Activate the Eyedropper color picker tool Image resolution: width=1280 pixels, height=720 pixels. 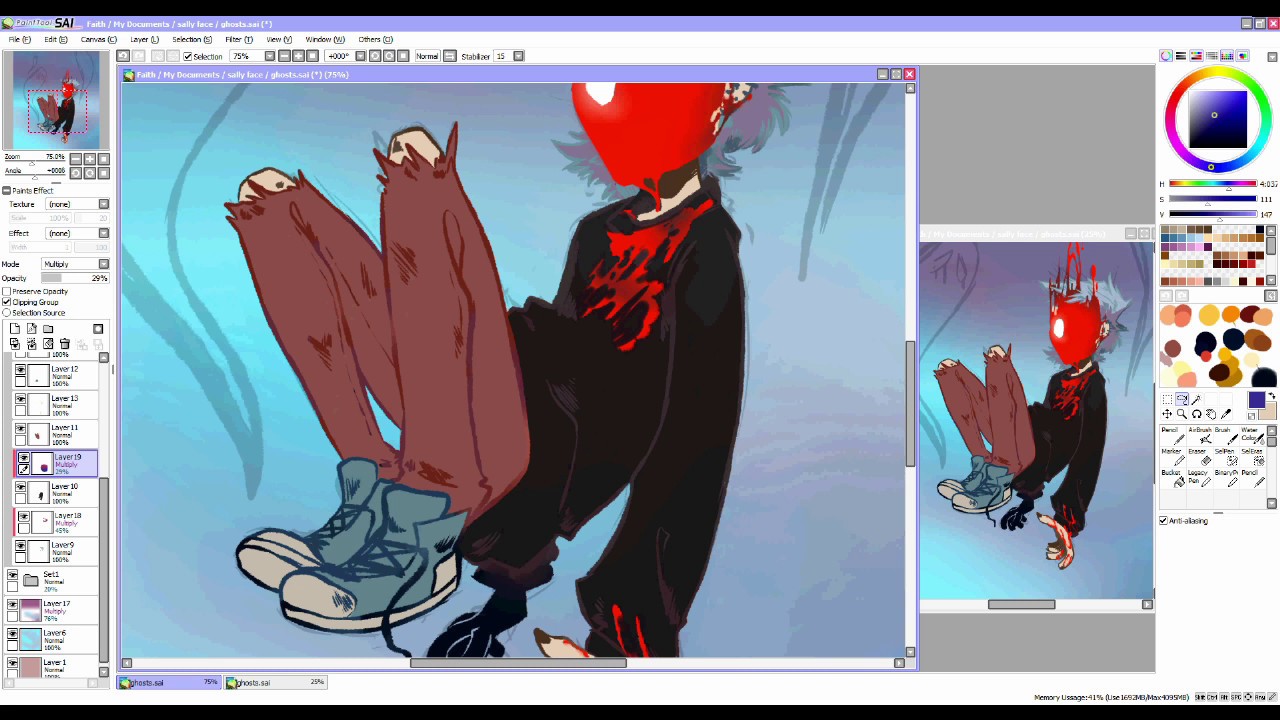click(x=1226, y=414)
